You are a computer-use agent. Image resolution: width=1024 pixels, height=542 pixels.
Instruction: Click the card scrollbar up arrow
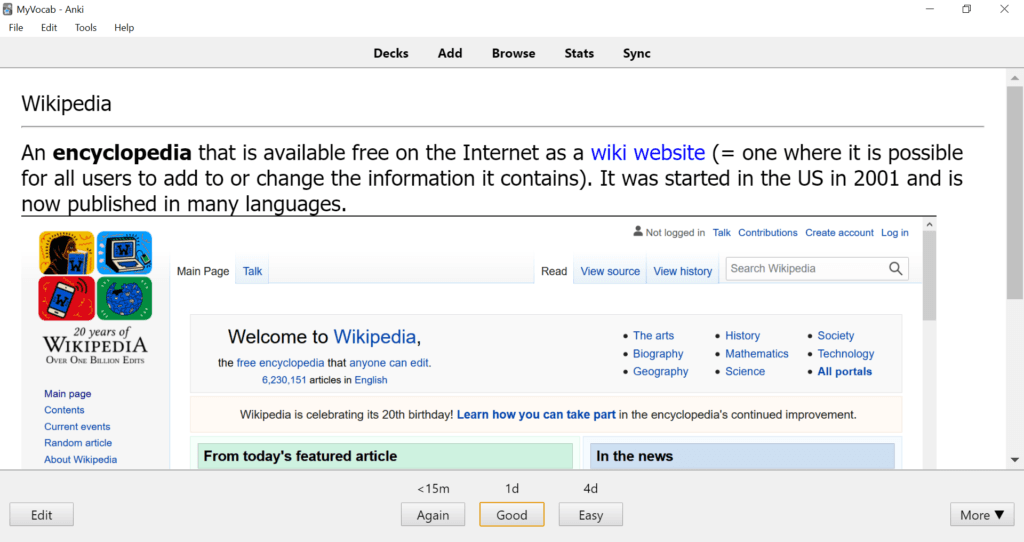click(1014, 78)
